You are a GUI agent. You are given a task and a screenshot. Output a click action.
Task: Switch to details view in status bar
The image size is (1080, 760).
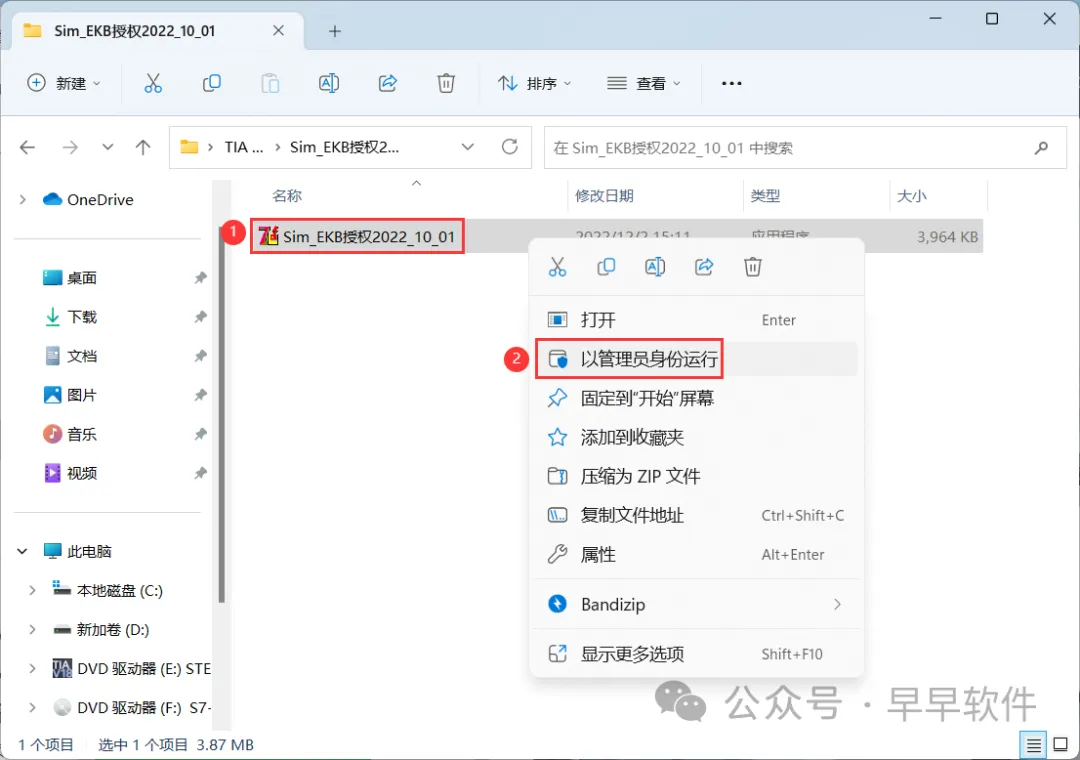1034,745
